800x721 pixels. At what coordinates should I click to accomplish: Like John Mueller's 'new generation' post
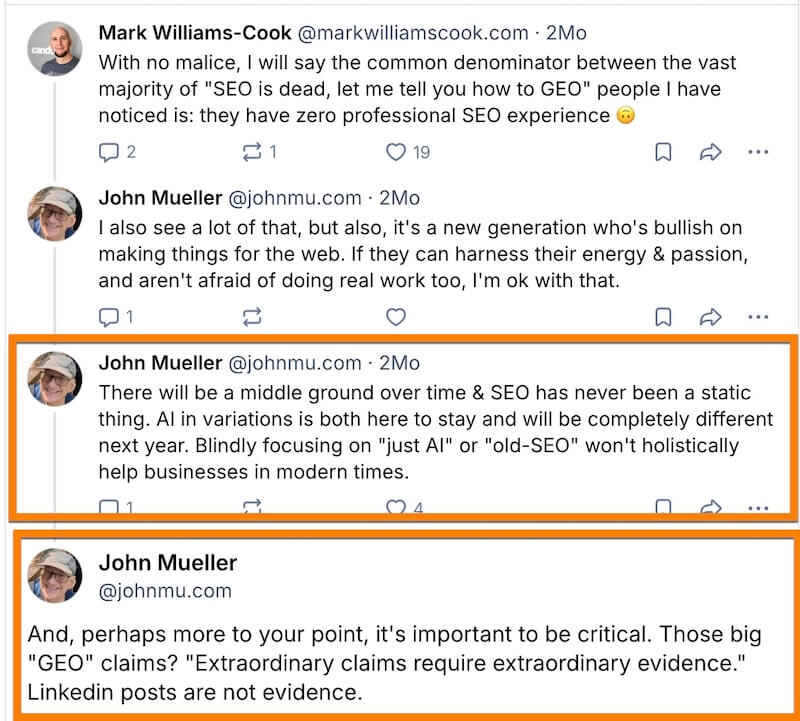coord(396,317)
